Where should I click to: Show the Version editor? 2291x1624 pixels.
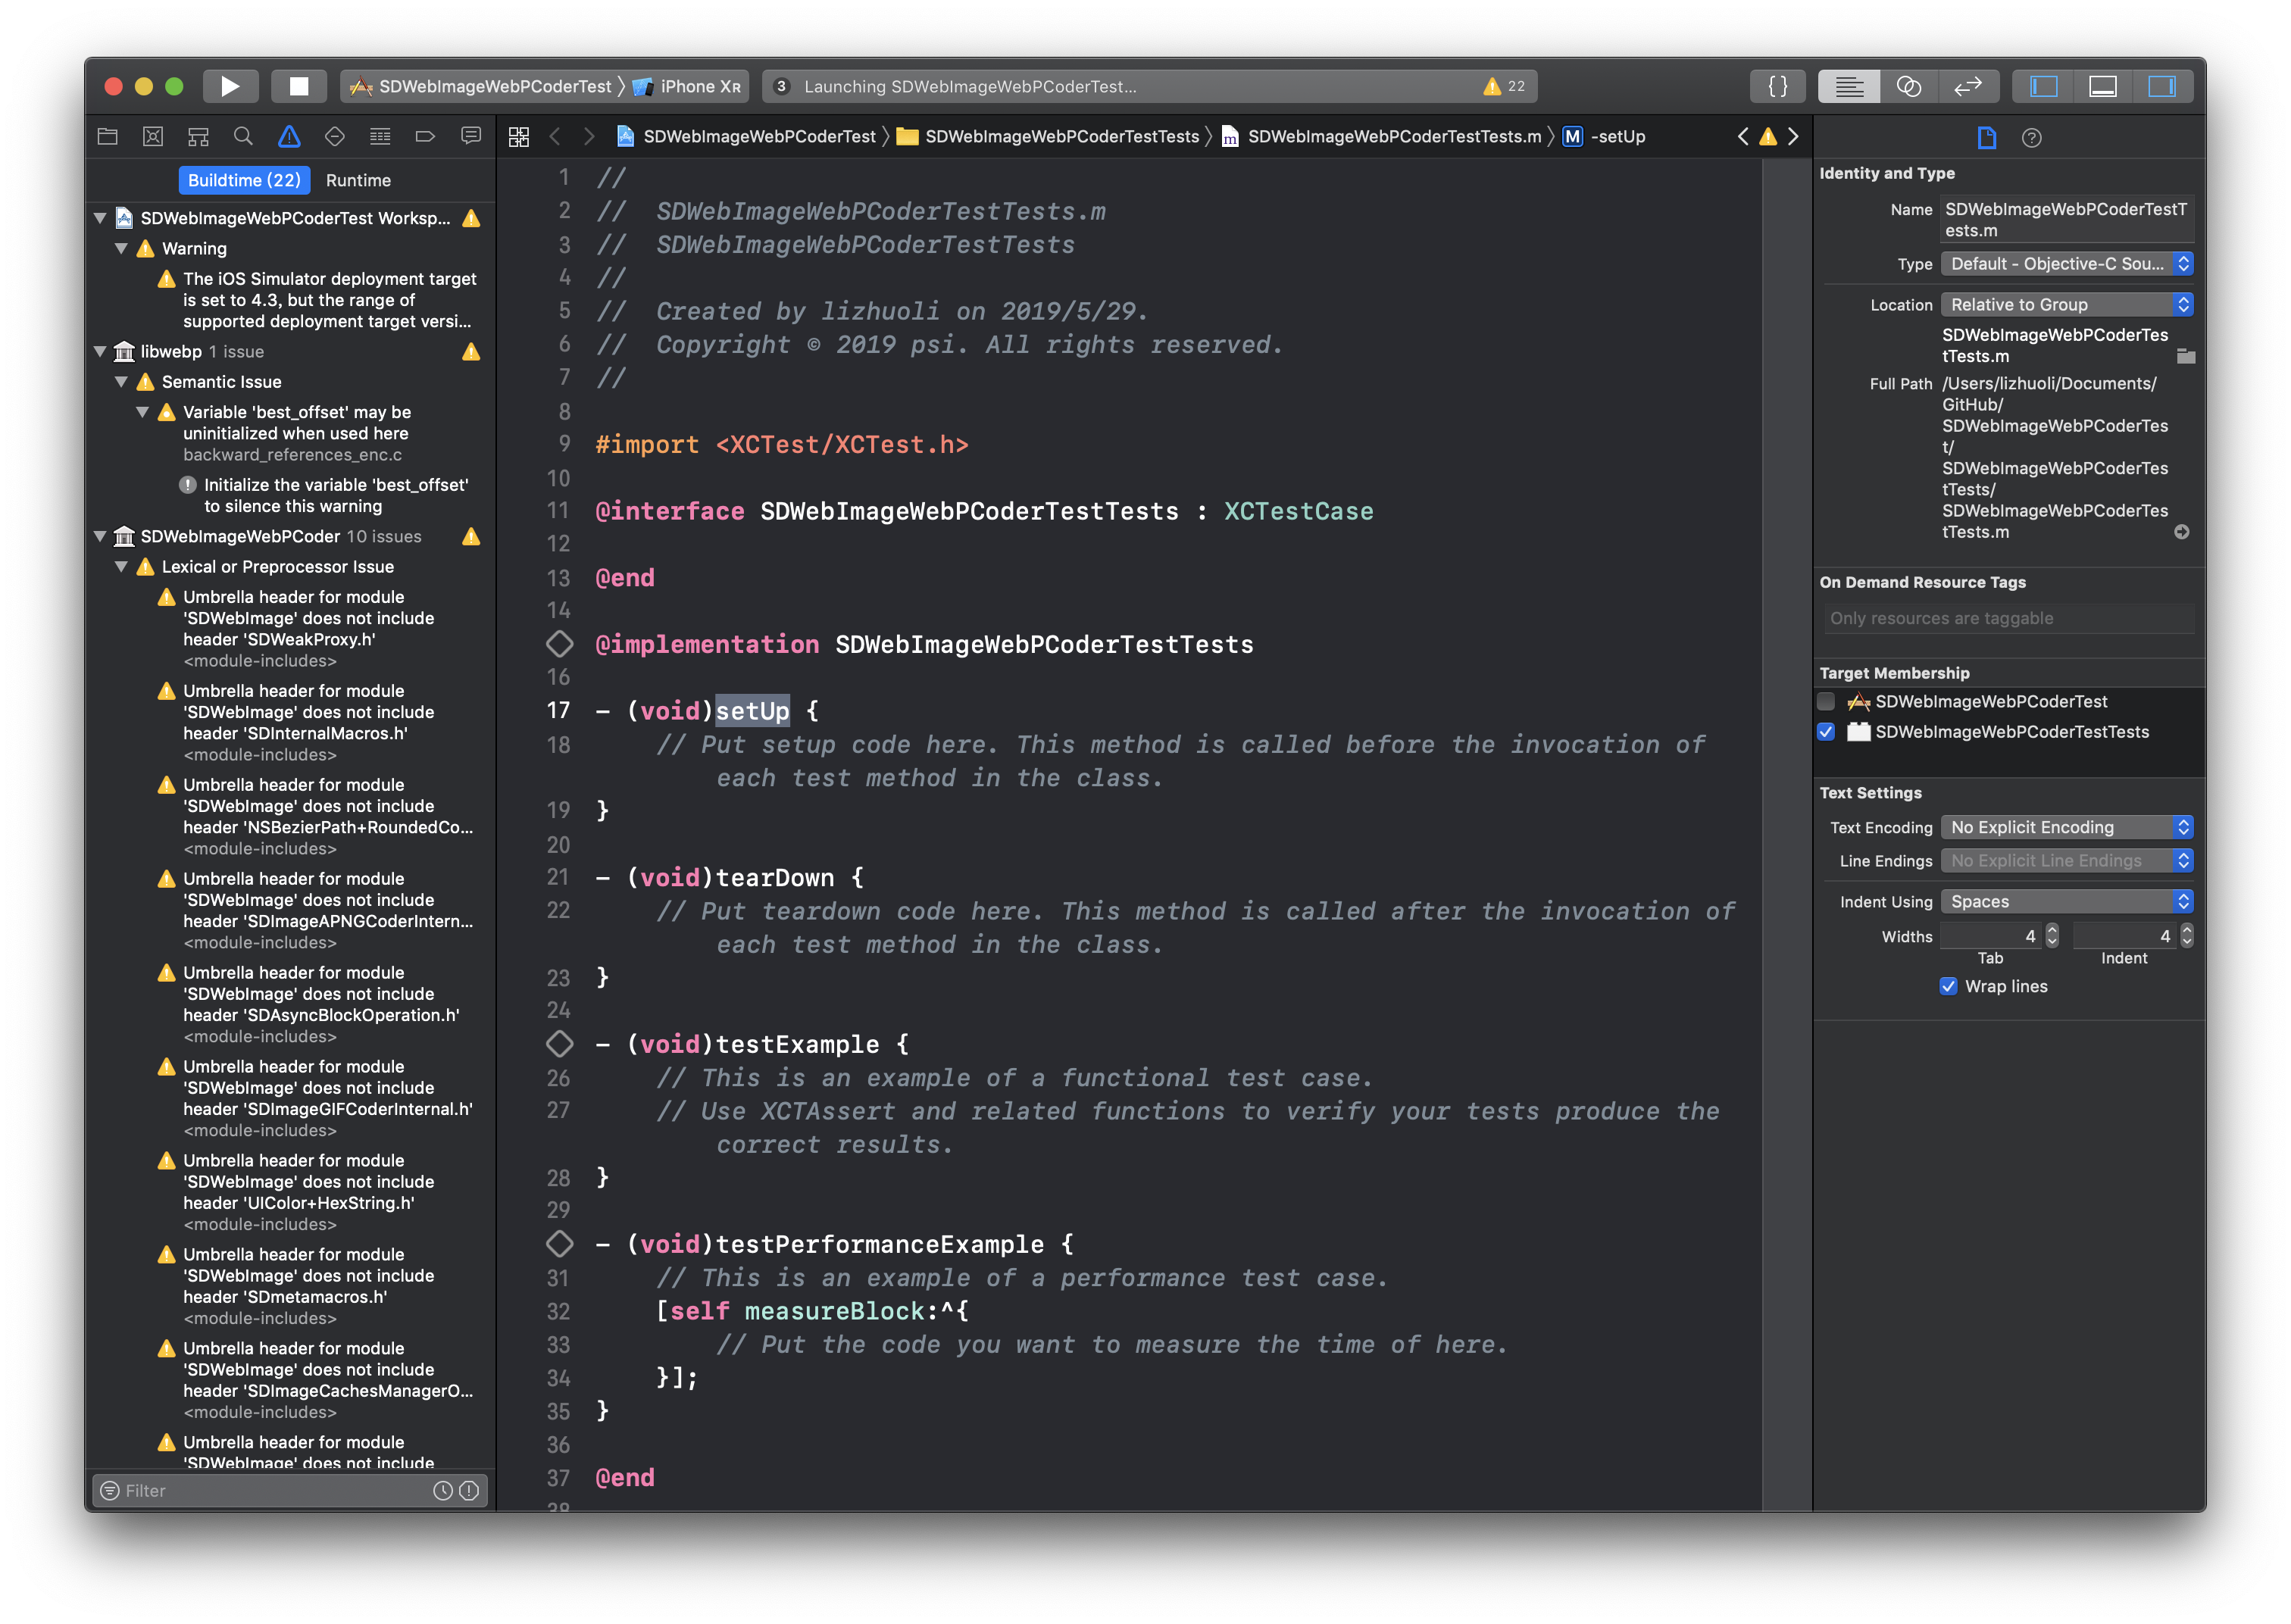[1967, 86]
